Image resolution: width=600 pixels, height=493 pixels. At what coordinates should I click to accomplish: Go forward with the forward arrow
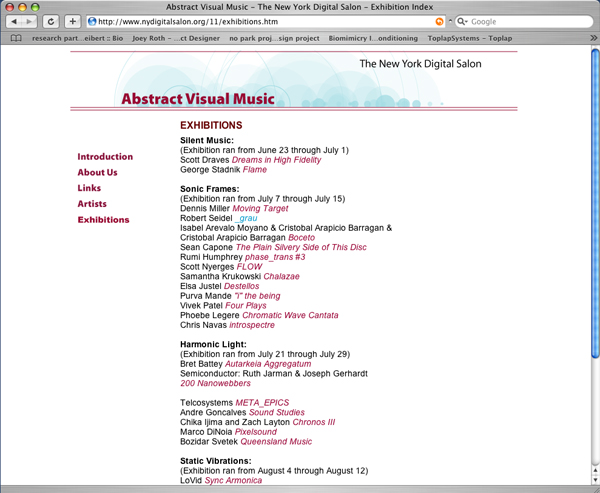pyautogui.click(x=29, y=21)
